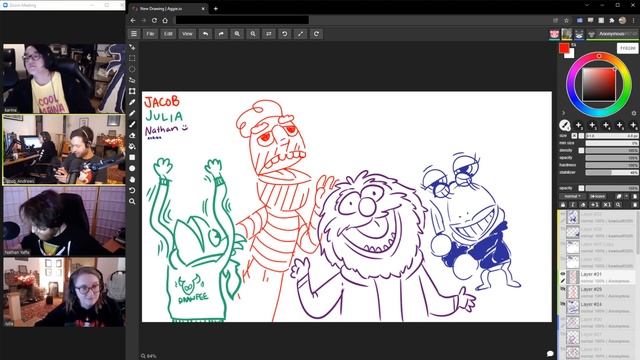
Task: Click the browser back arrow
Action: click(133, 20)
